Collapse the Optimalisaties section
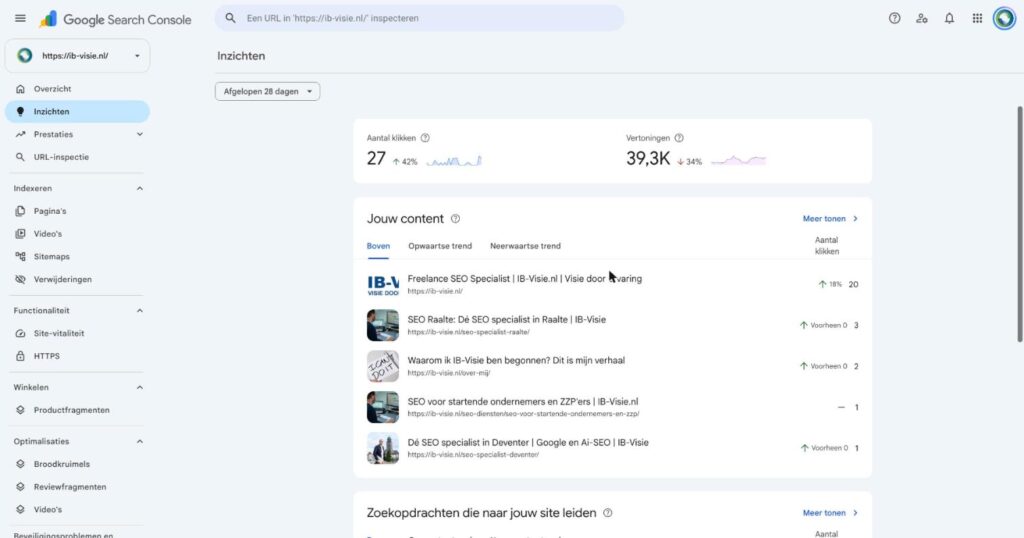The height and width of the screenshot is (538, 1024). tap(139, 441)
